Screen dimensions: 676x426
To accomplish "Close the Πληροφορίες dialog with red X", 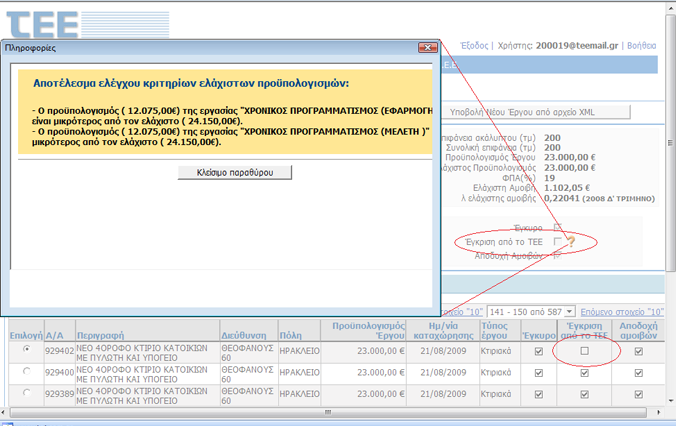I will [430, 46].
